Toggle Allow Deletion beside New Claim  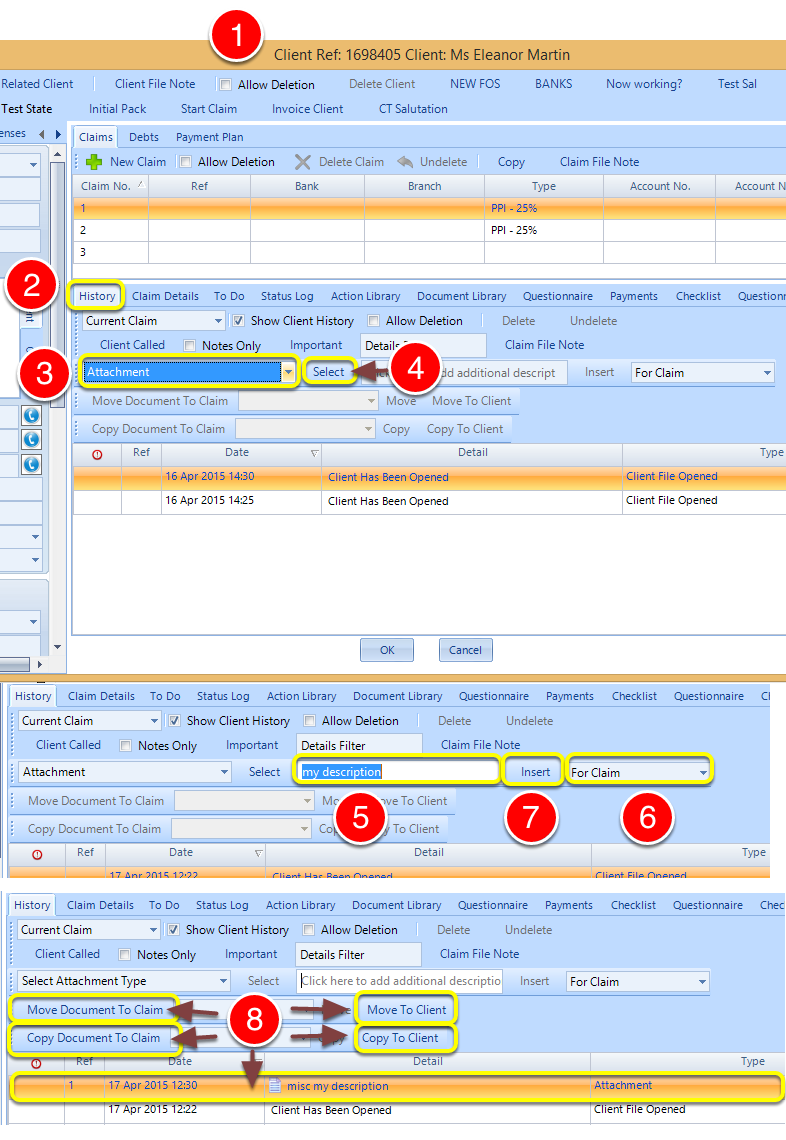pyautogui.click(x=185, y=161)
